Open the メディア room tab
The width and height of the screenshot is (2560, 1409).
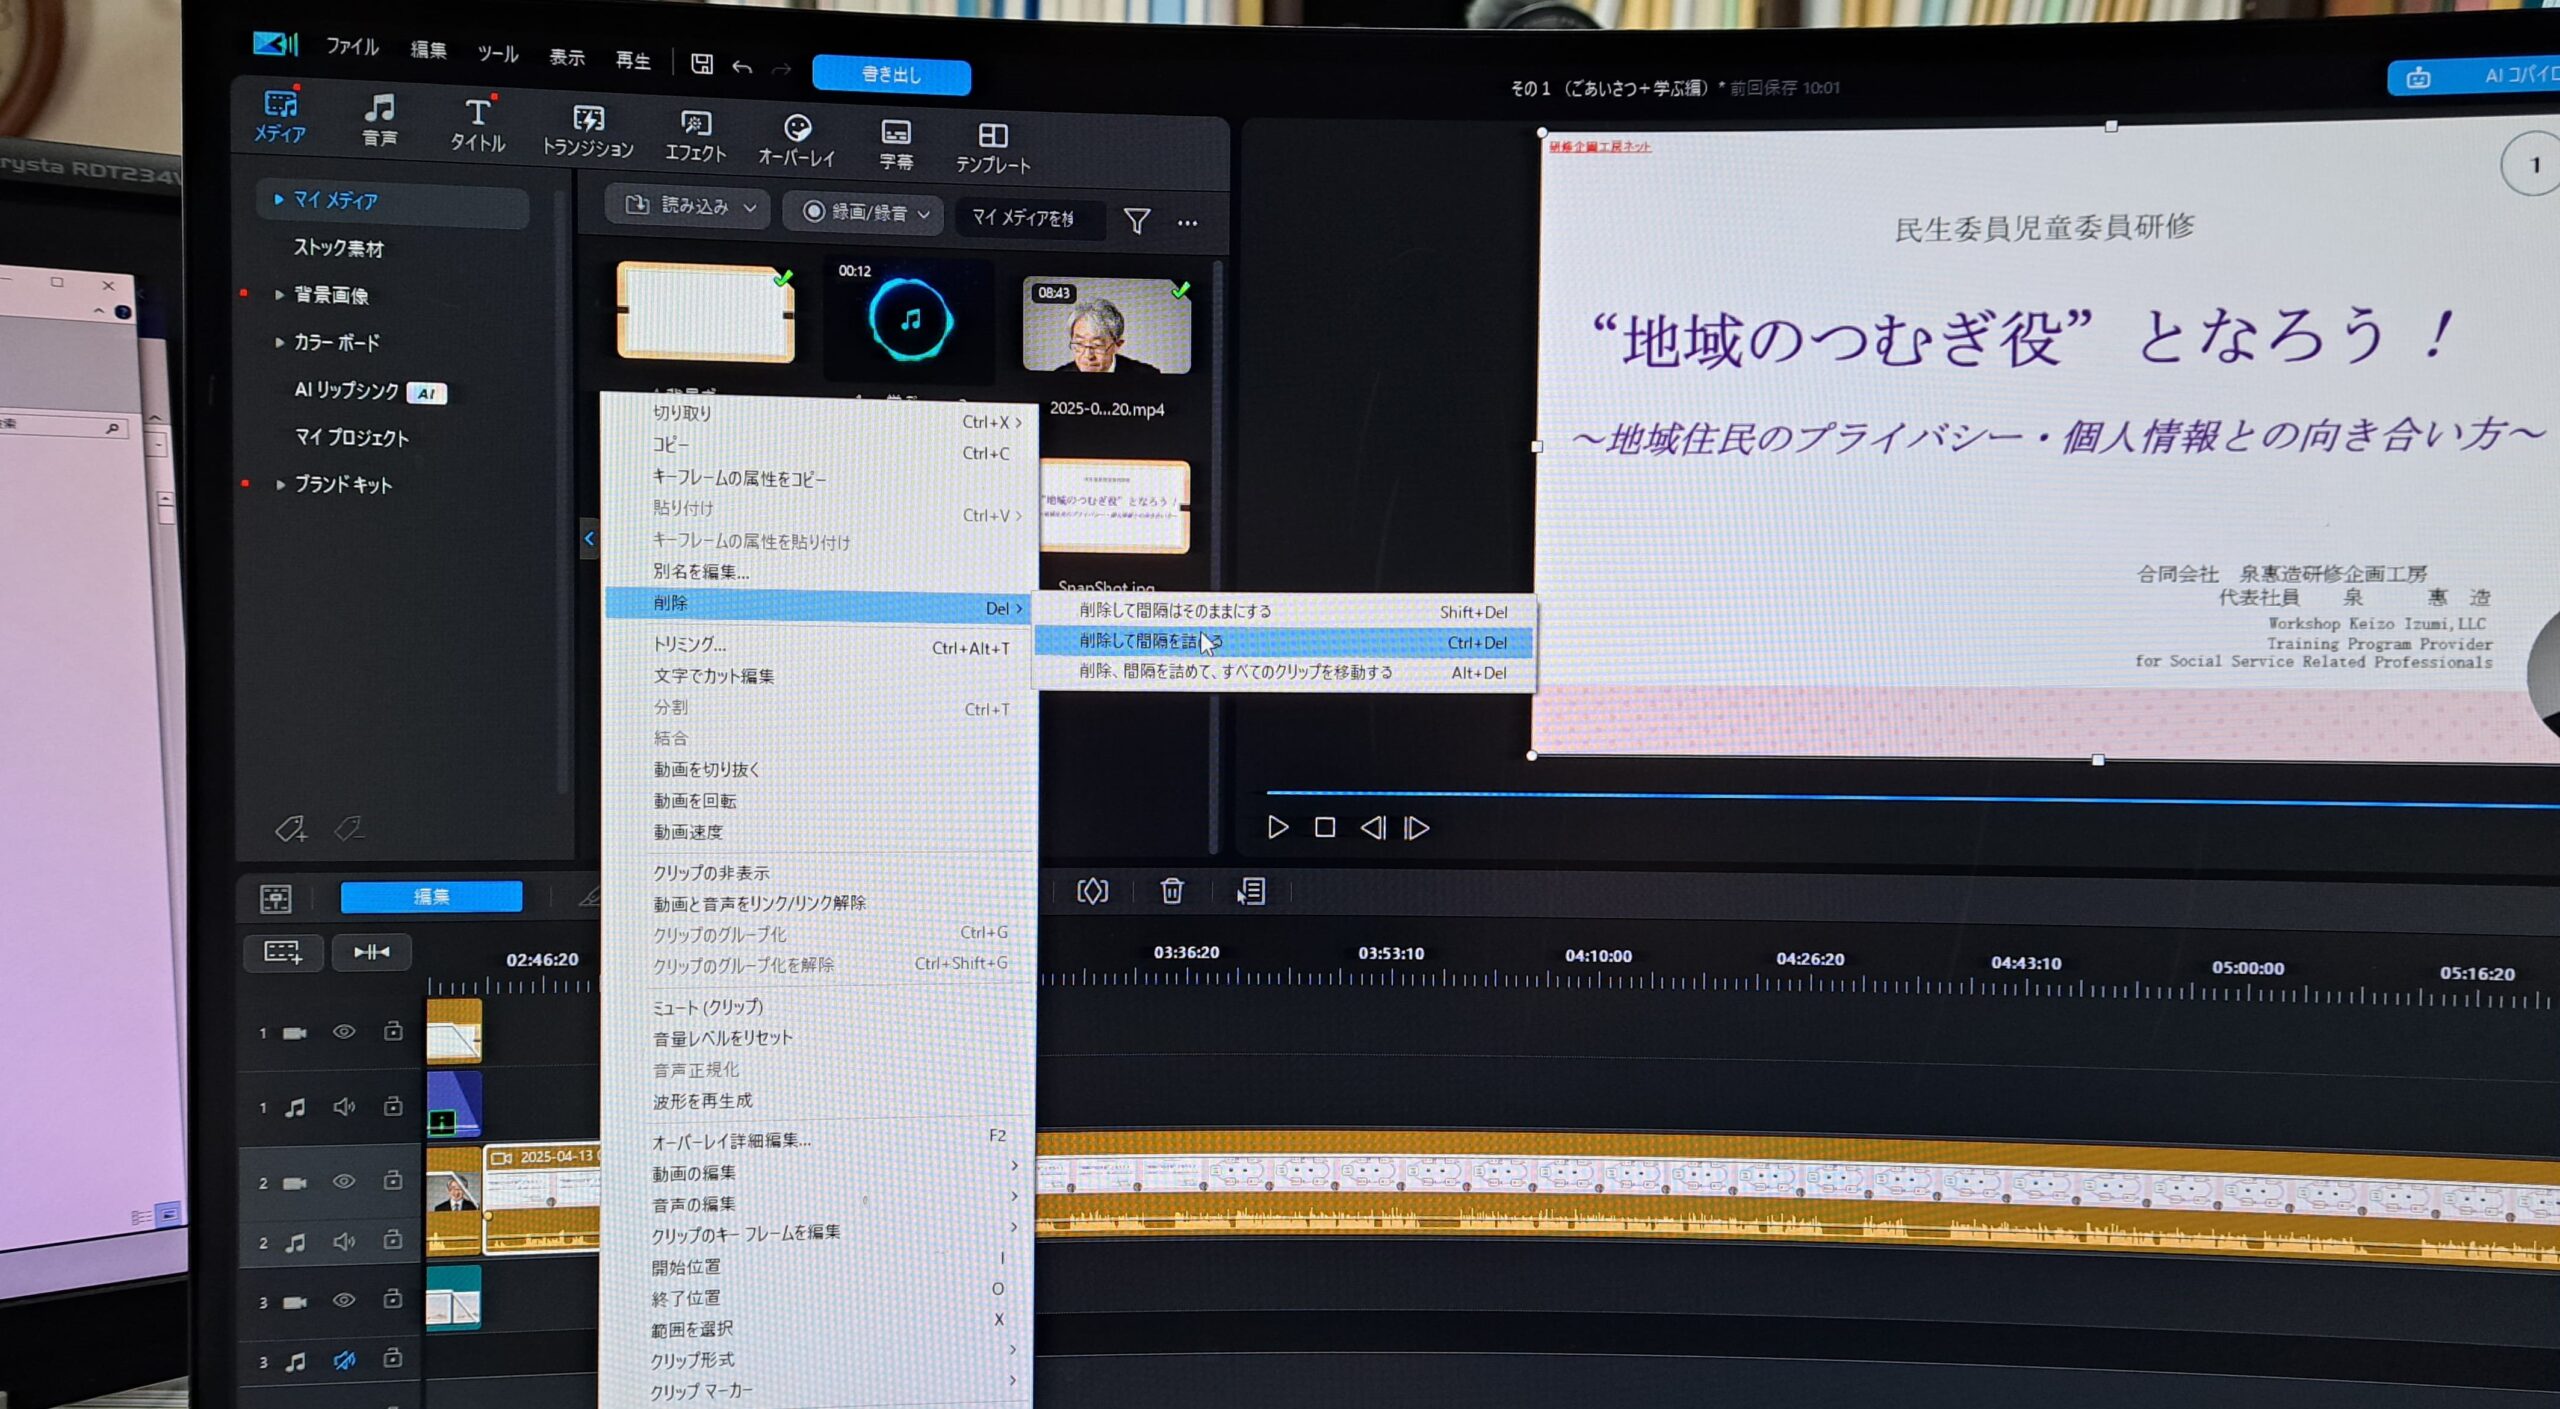[x=280, y=117]
